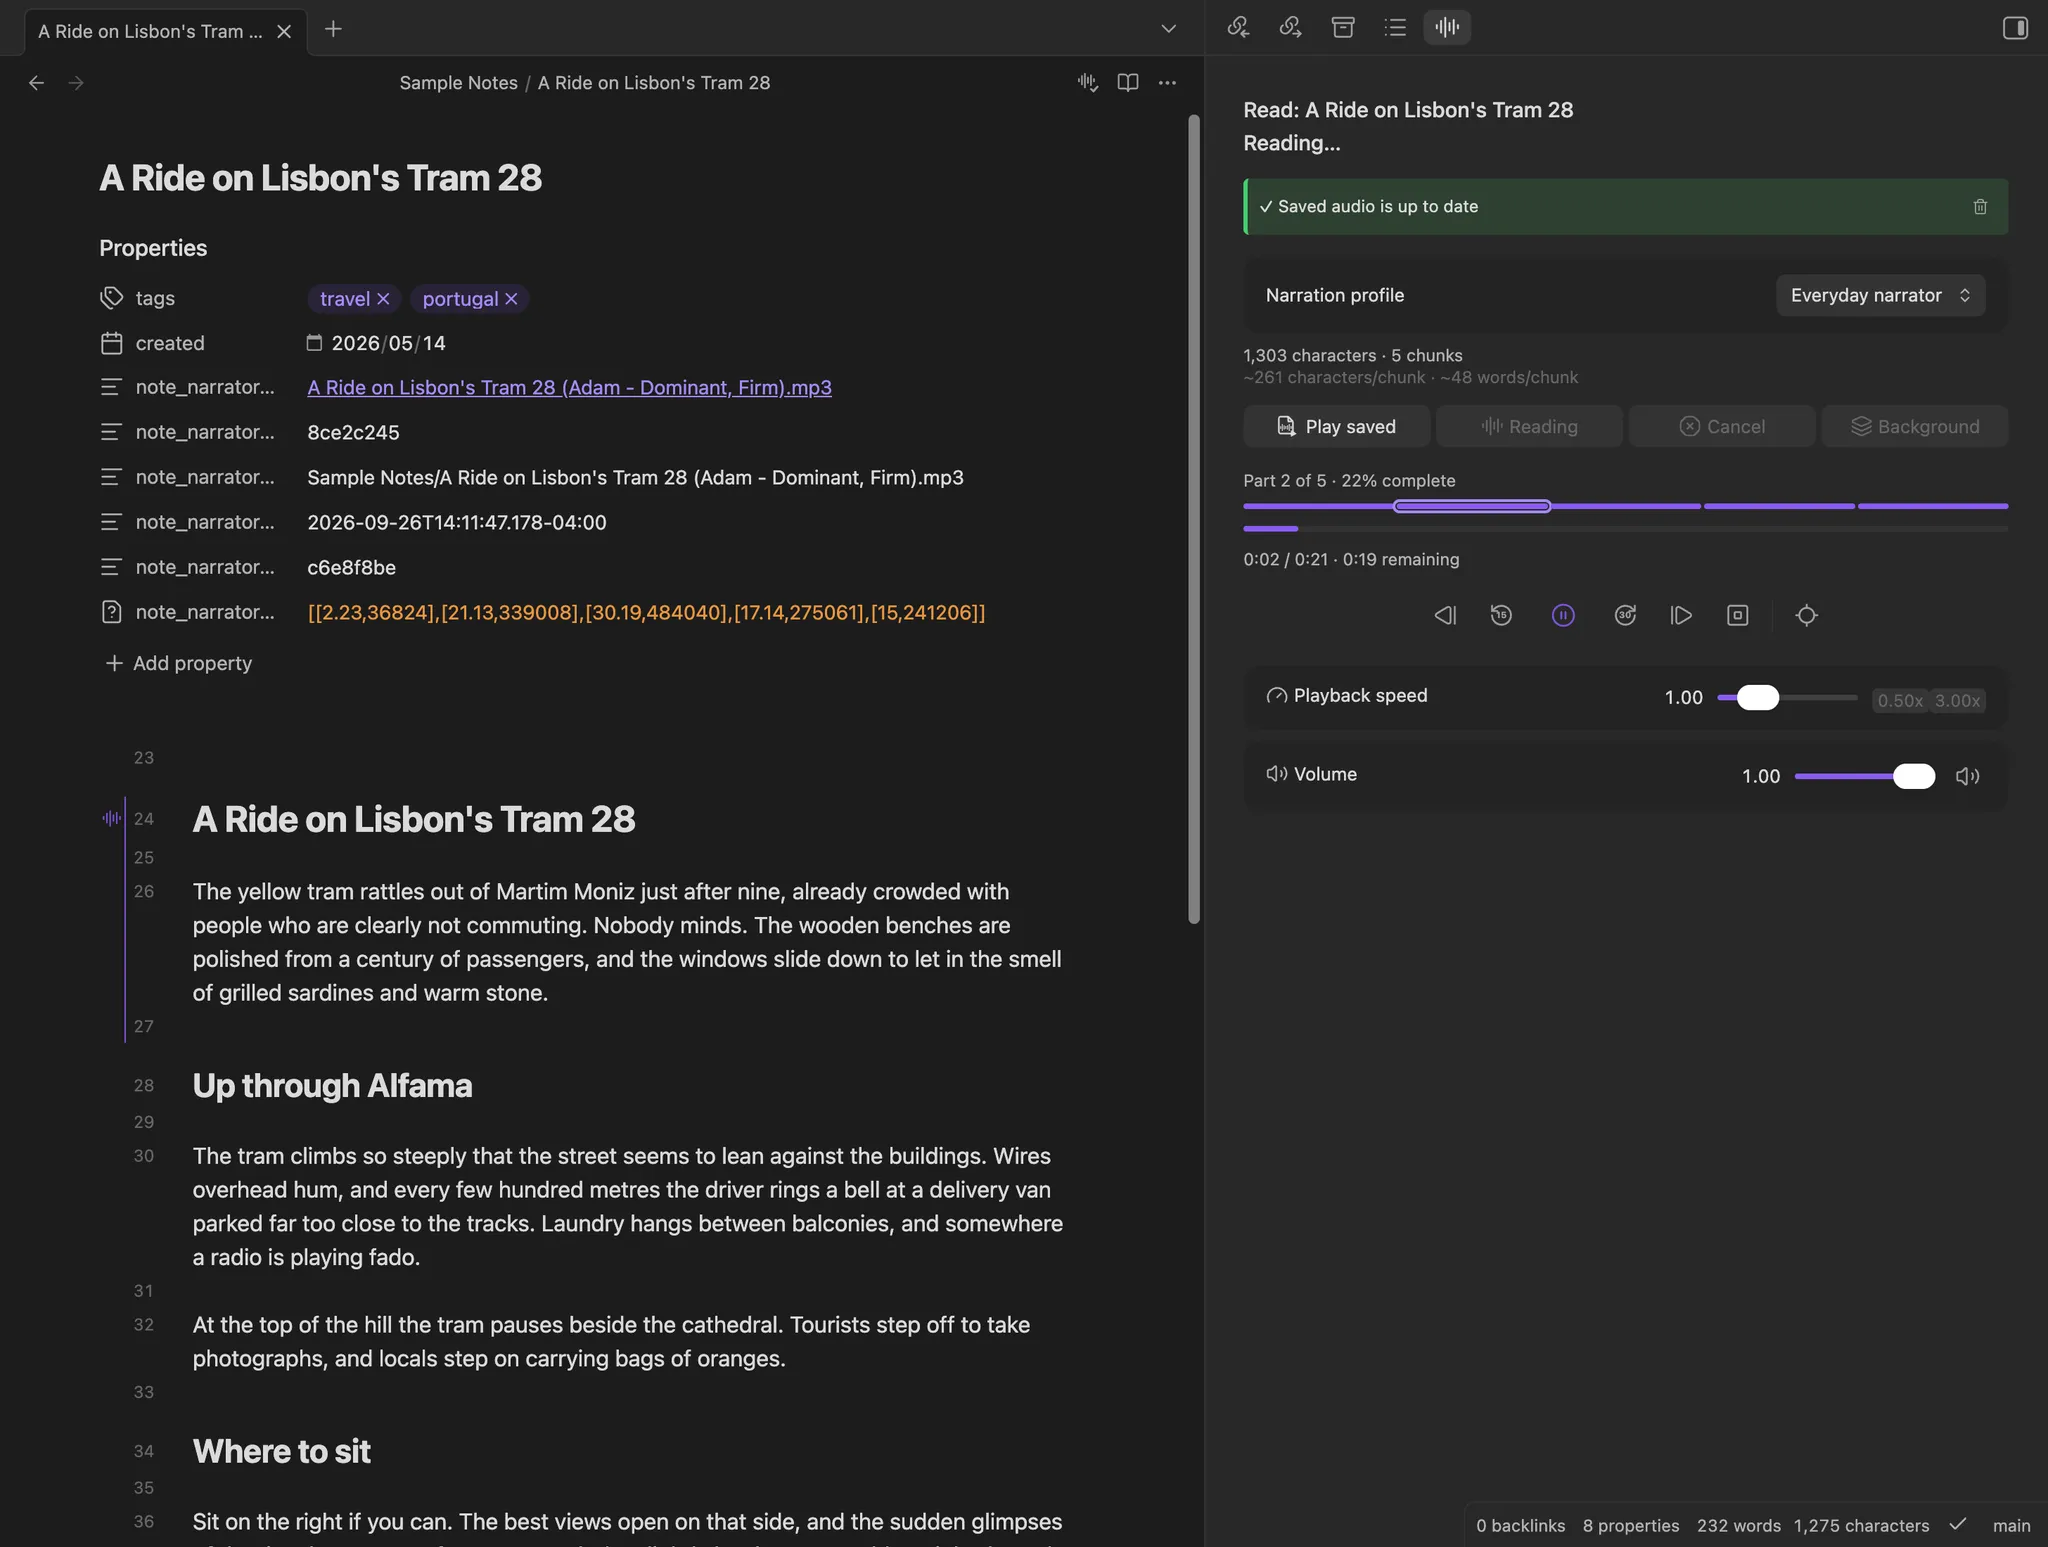Remove the travel tag
This screenshot has width=2048, height=1547.
click(383, 299)
